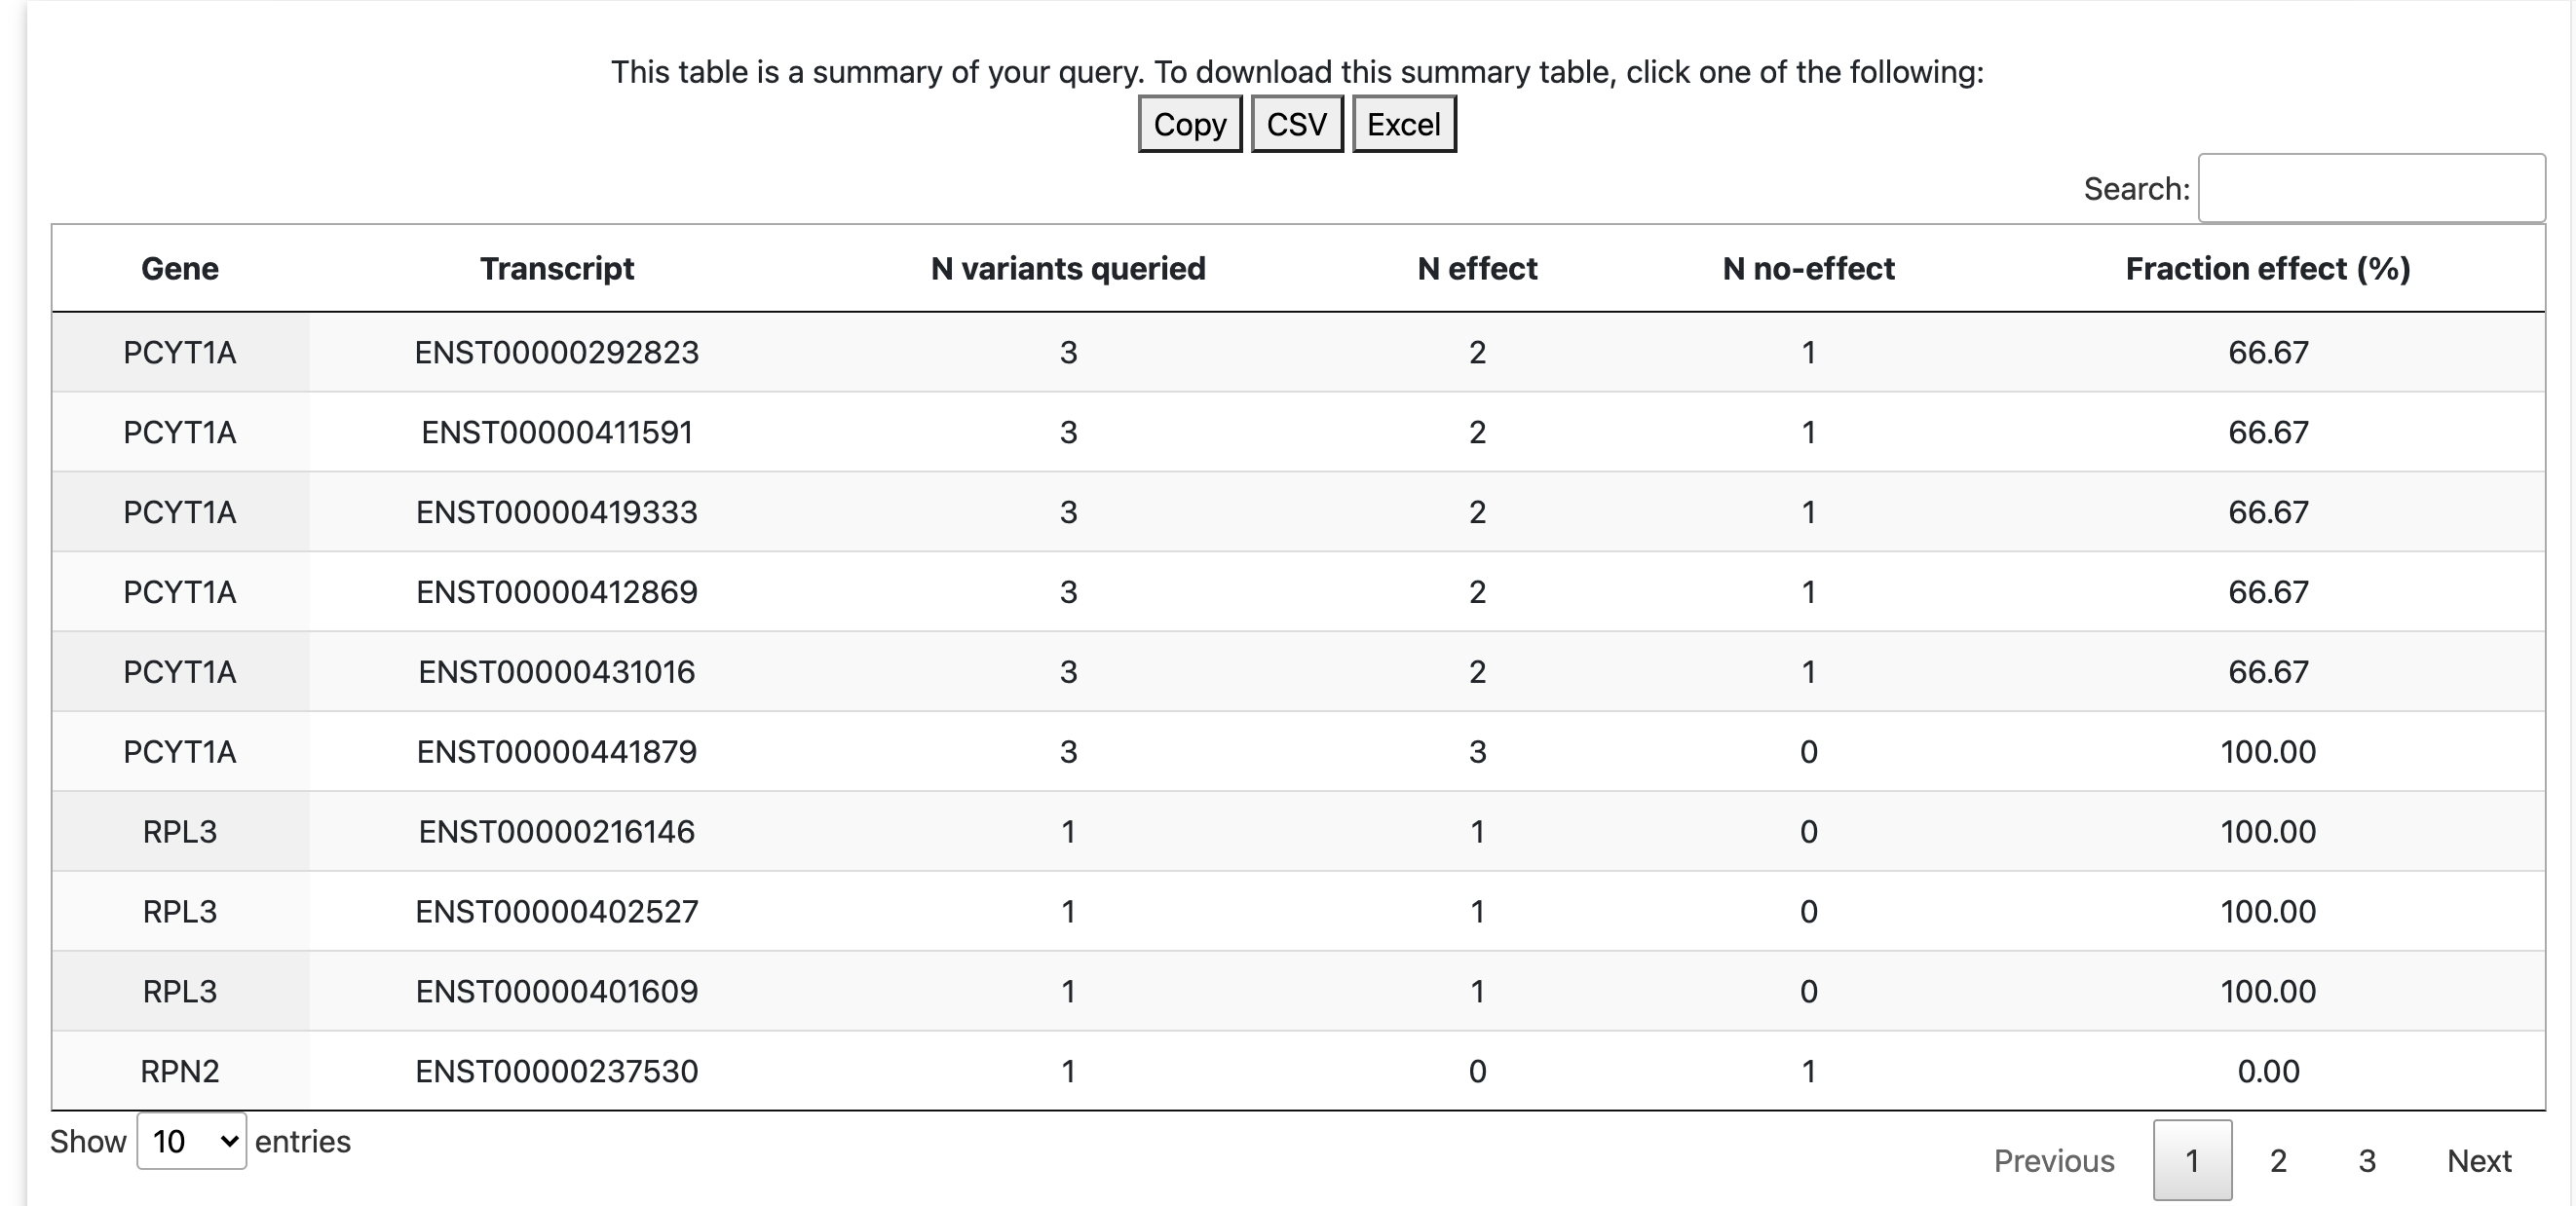Click the RPL3 ENST00000216146 row
Screen dimensions: 2576x1206
tap(1298, 831)
